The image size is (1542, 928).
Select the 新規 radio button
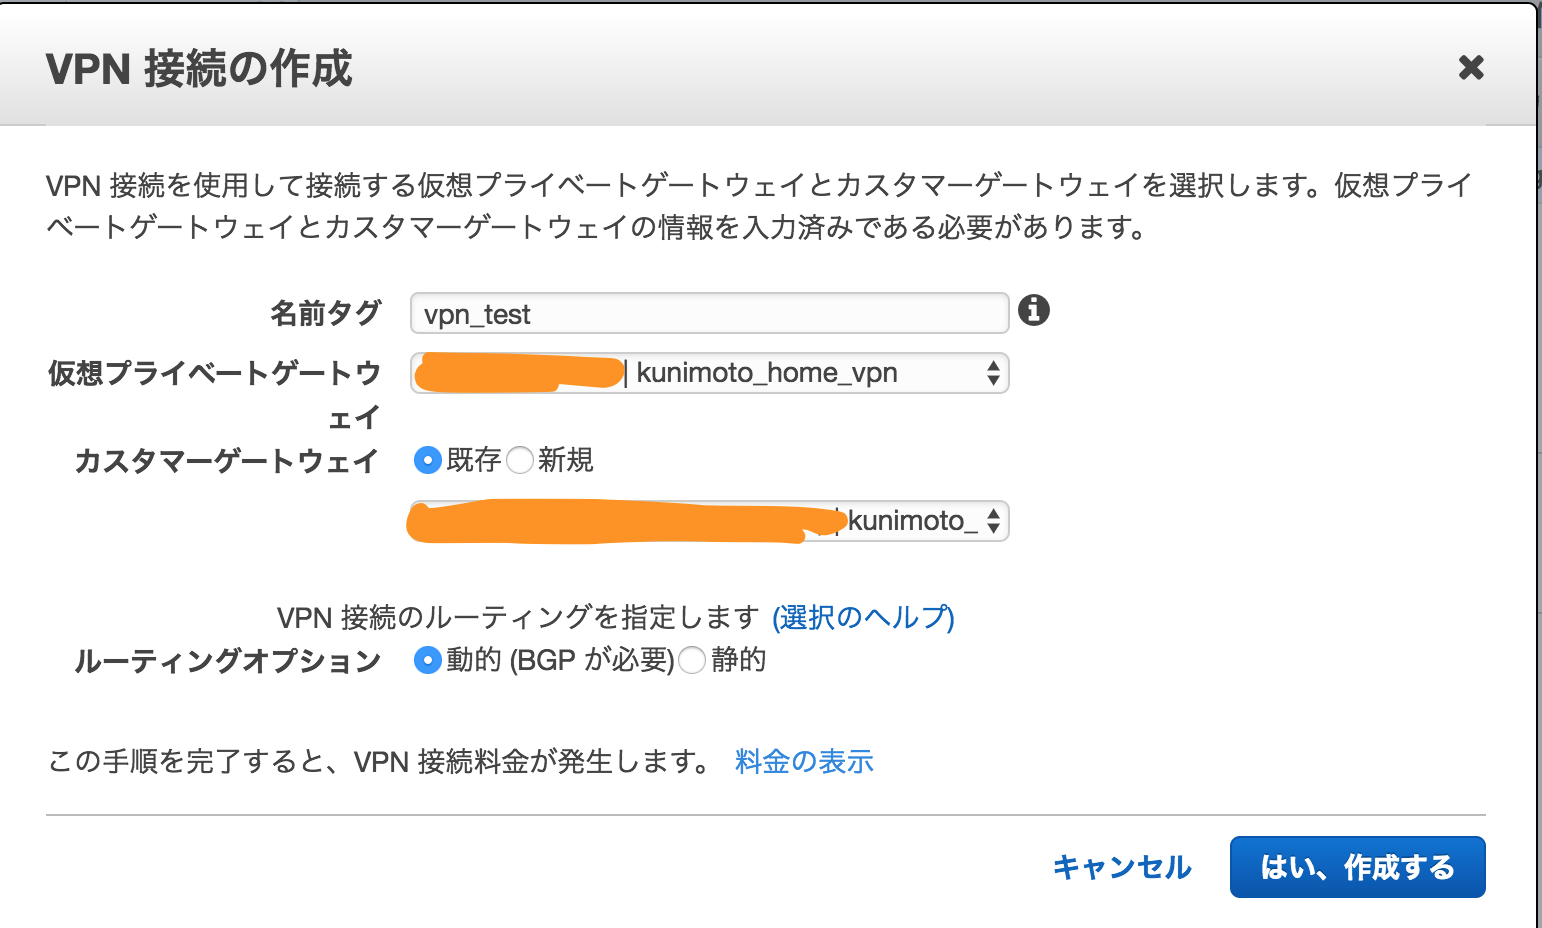click(520, 460)
